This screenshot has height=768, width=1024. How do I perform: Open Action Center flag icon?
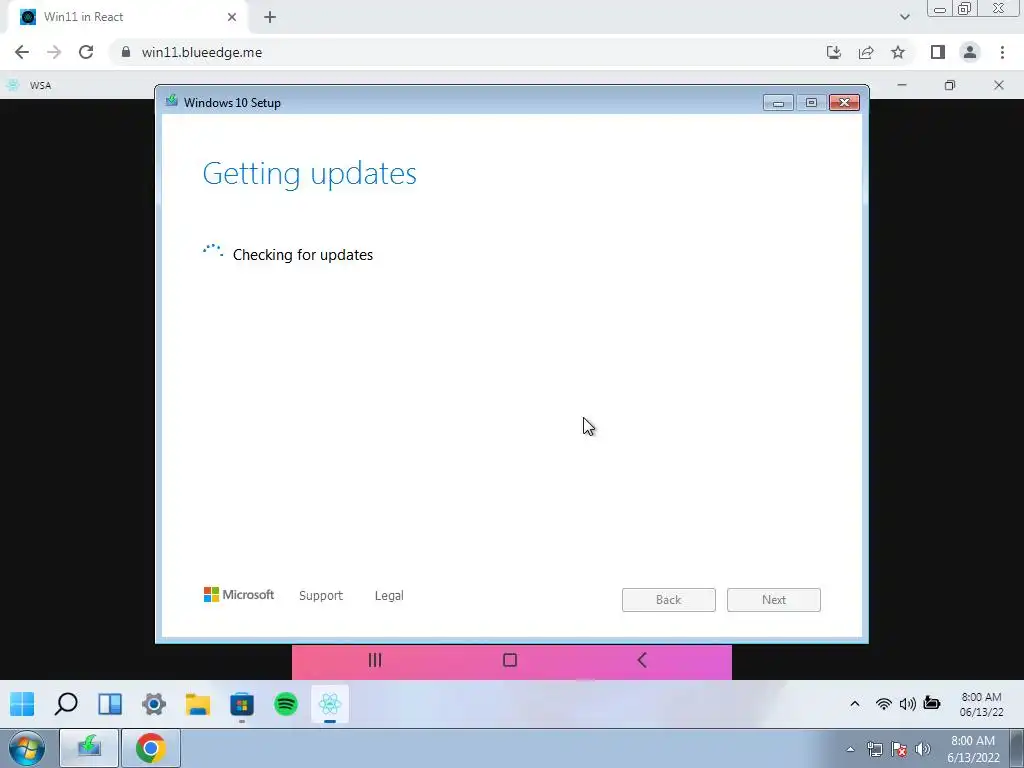(x=899, y=749)
